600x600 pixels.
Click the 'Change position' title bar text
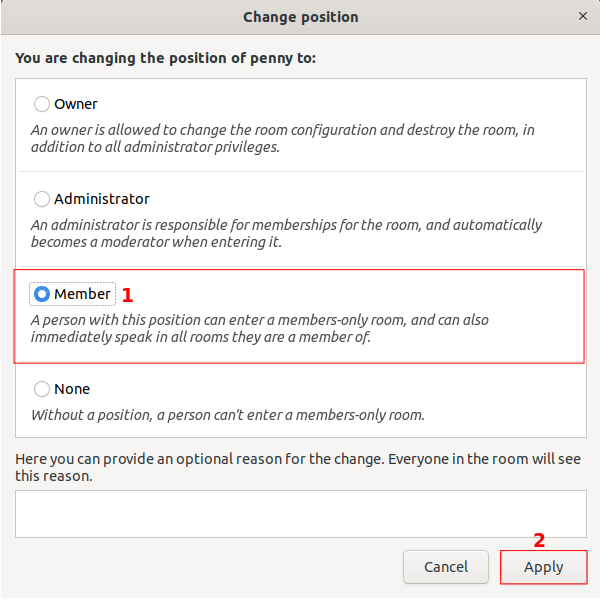coord(300,17)
